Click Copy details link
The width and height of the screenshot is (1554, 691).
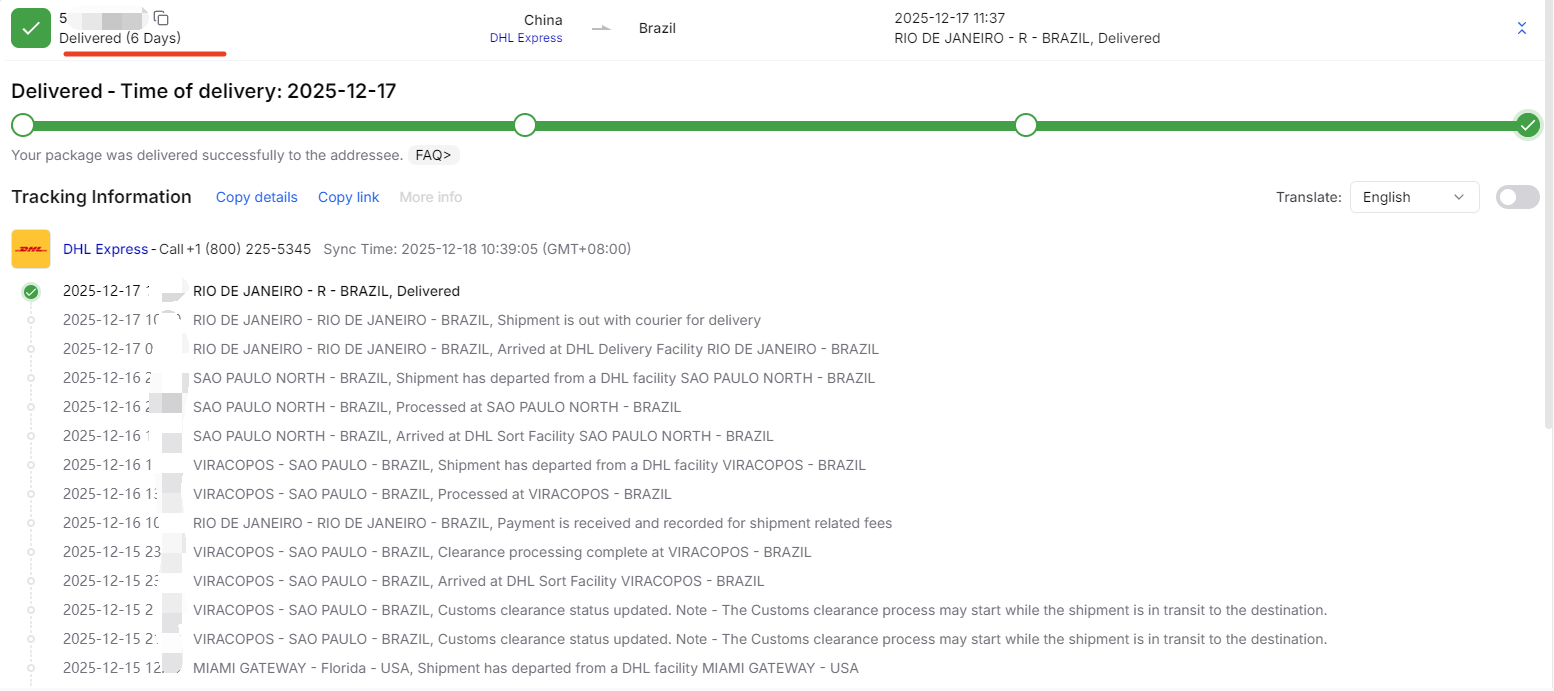257,197
